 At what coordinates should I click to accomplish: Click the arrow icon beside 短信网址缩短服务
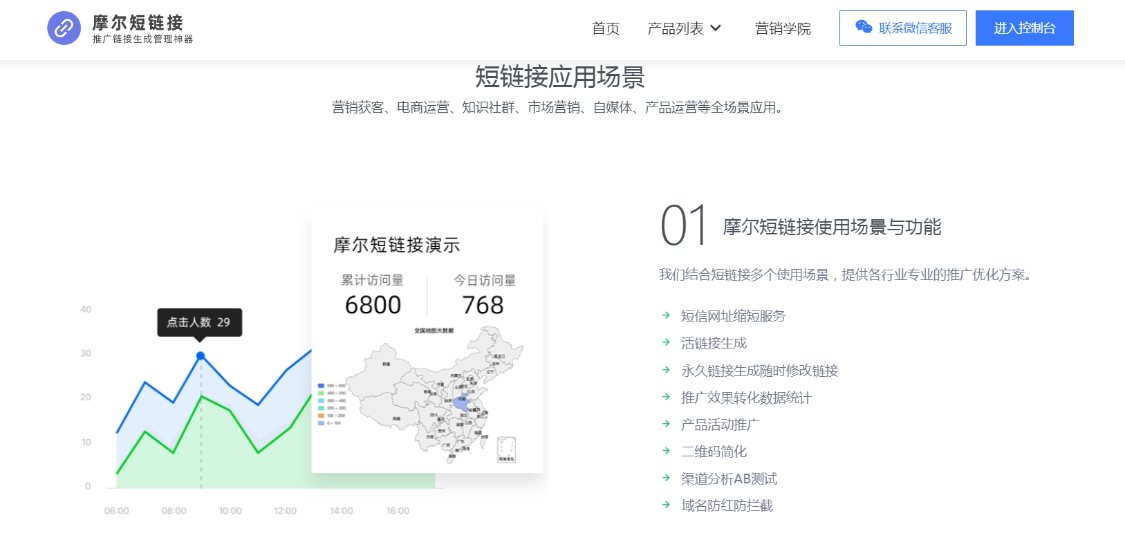tap(666, 315)
